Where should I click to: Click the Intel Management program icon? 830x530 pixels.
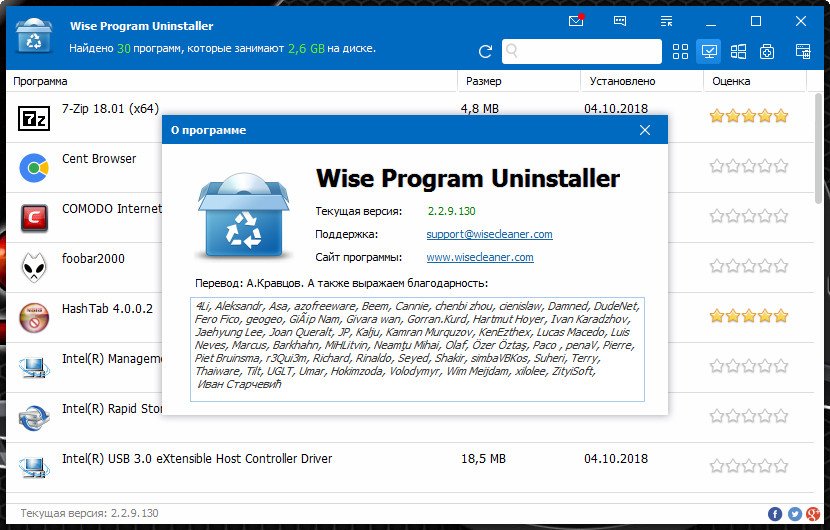click(x=34, y=367)
